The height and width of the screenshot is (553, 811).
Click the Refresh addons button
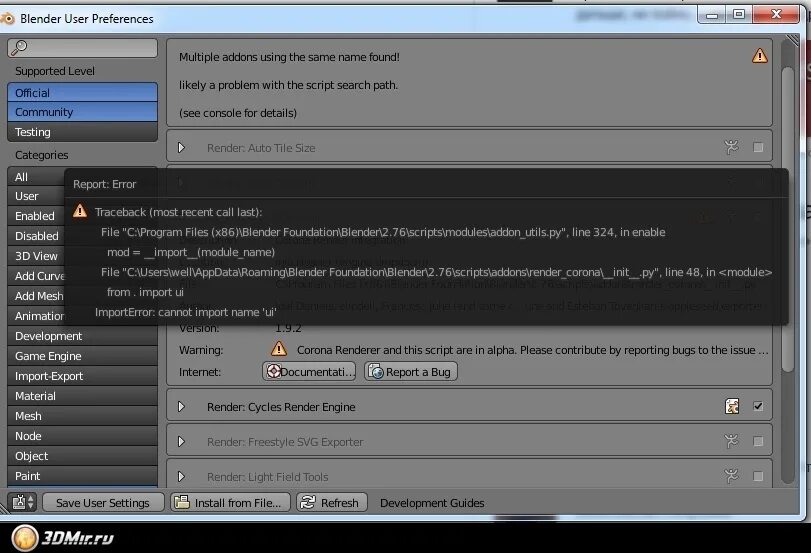tap(332, 502)
